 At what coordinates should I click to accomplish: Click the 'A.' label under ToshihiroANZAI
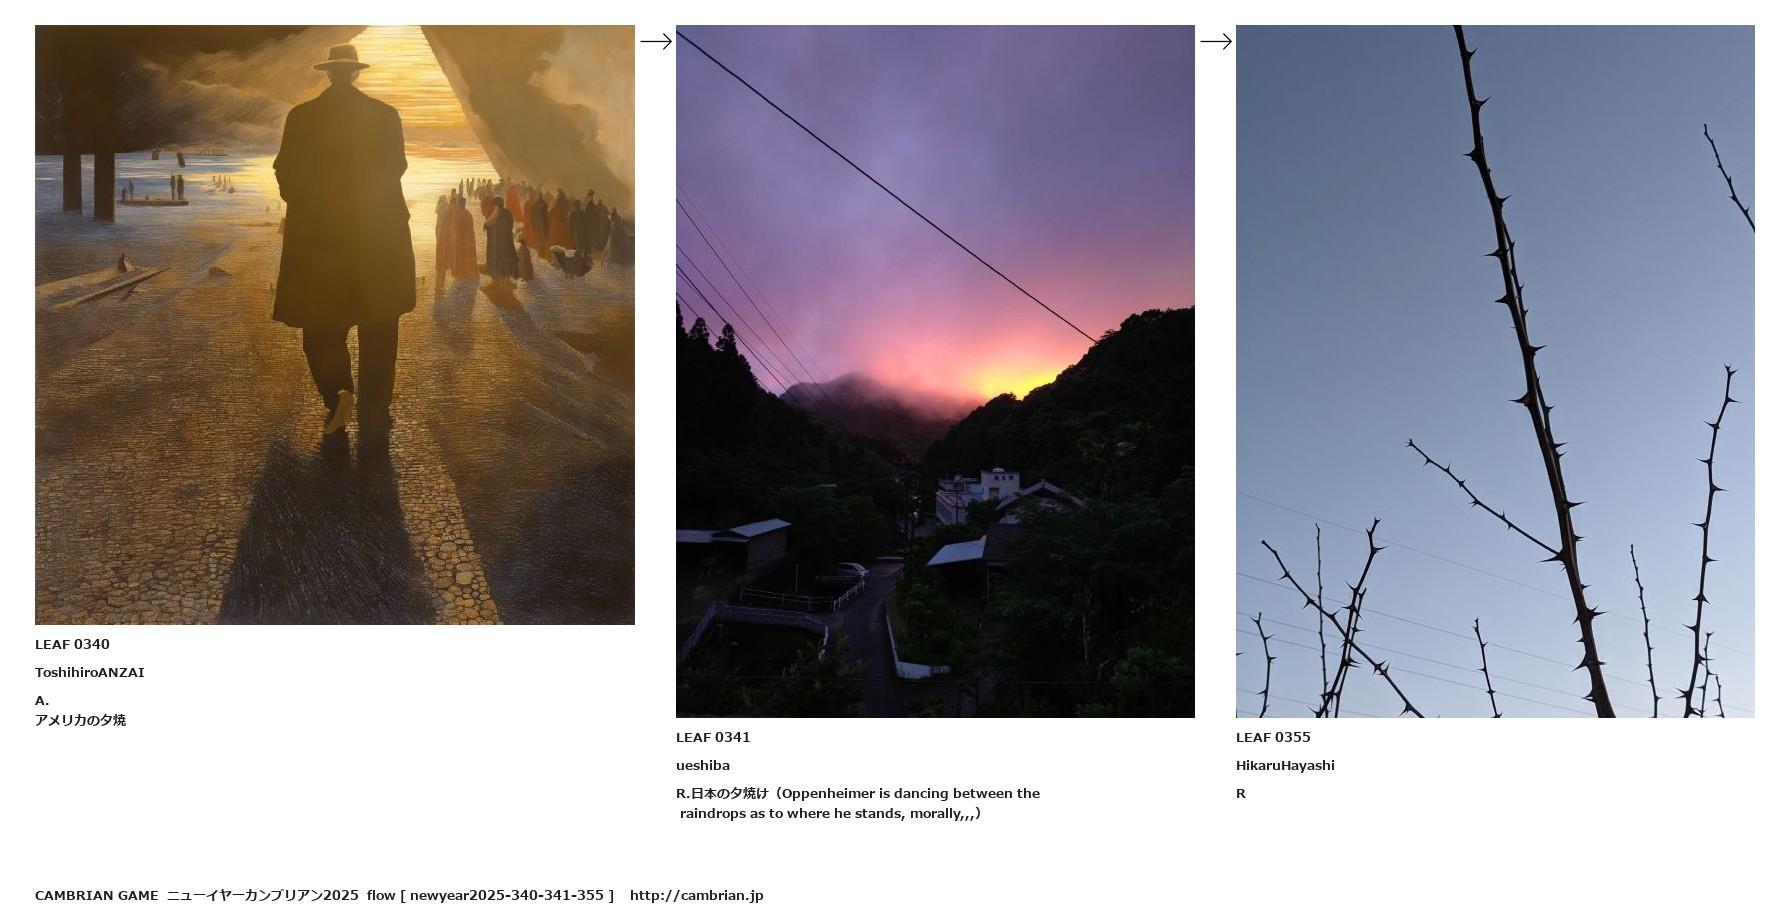point(42,700)
